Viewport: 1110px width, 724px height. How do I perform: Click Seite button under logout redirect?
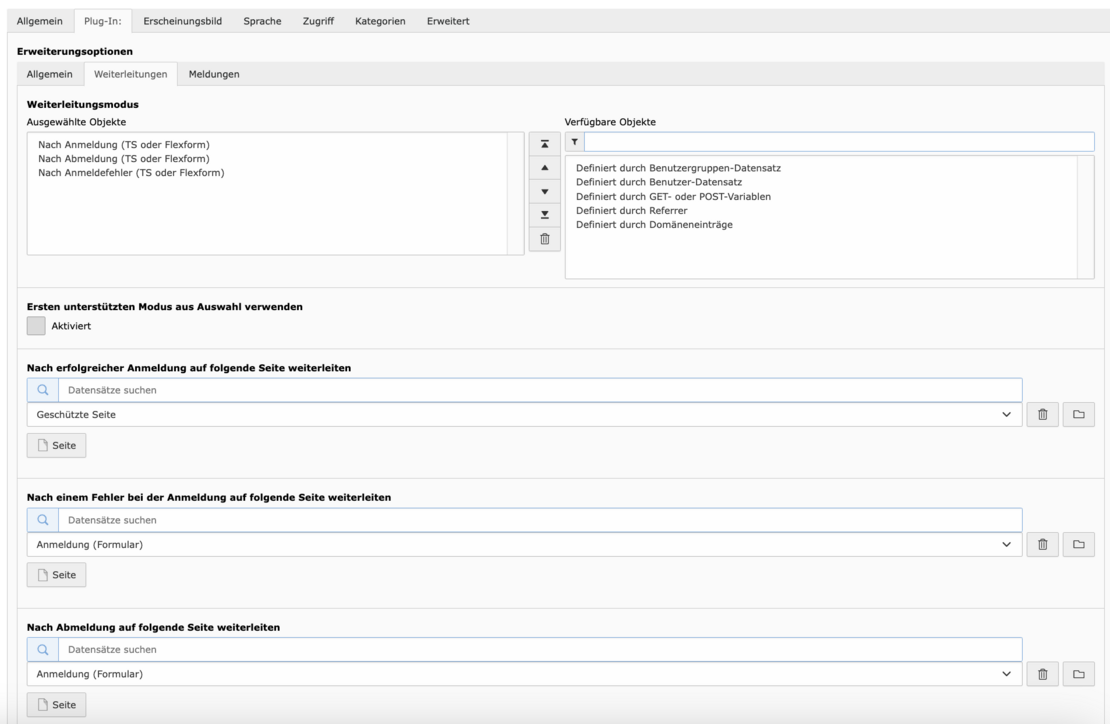click(57, 704)
